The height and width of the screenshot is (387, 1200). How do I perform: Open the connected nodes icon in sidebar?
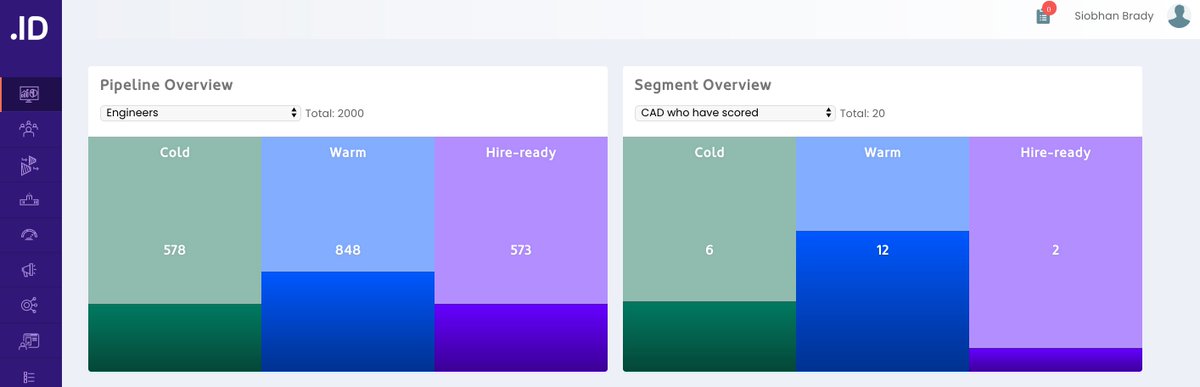pos(29,306)
